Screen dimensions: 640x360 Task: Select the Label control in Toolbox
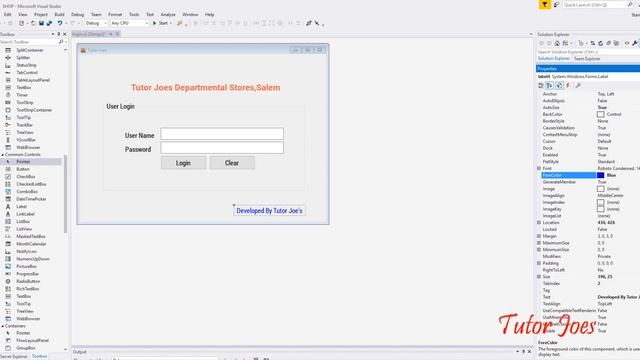(x=22, y=207)
